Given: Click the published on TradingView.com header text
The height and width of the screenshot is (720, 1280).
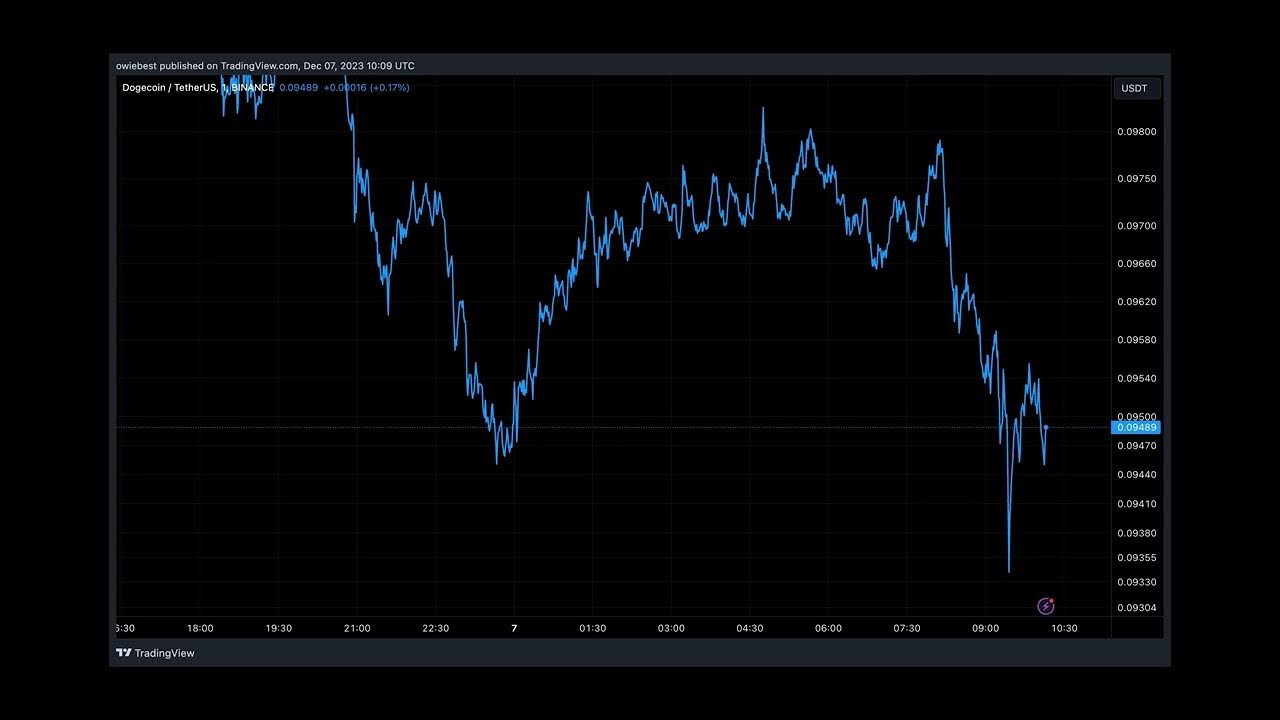Looking at the screenshot, I should point(265,66).
